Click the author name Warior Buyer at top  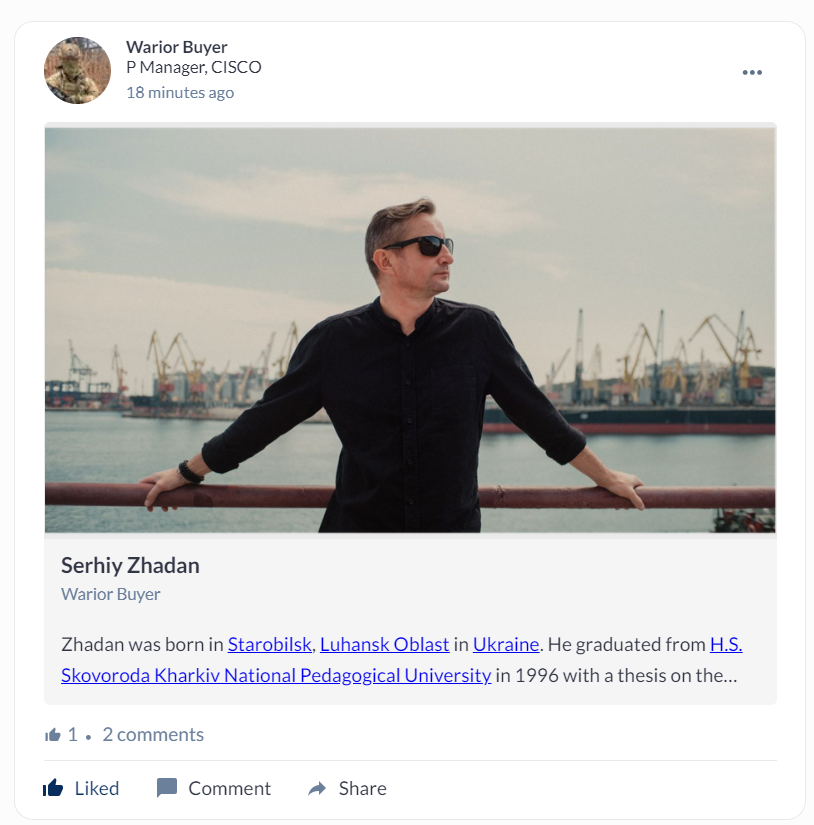[x=177, y=47]
